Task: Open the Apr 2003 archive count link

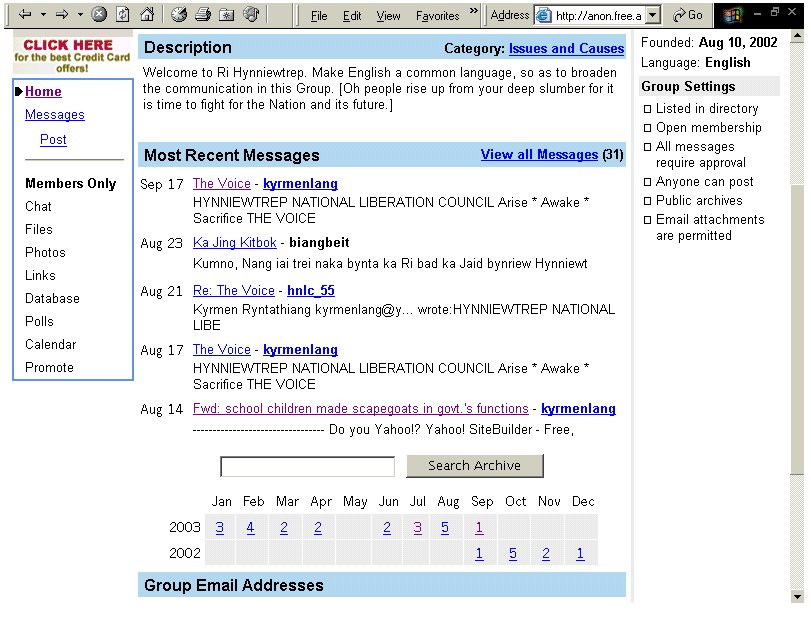Action: [318, 527]
